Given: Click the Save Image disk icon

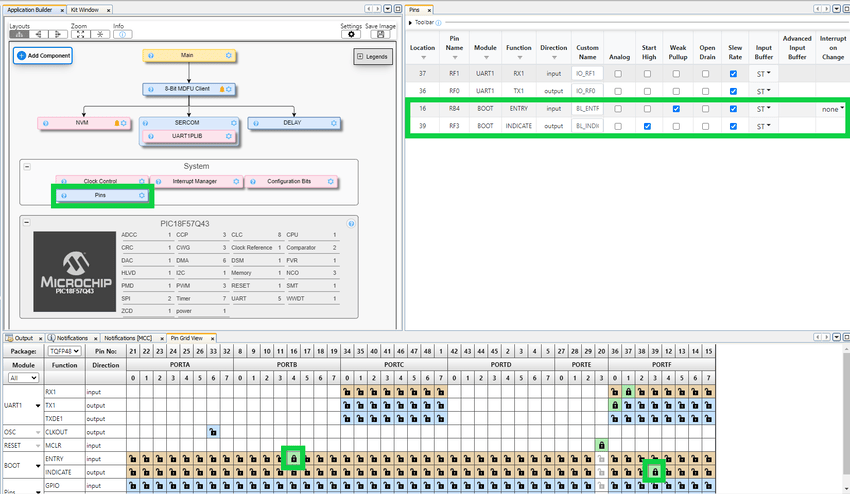Looking at the screenshot, I should click(x=380, y=34).
